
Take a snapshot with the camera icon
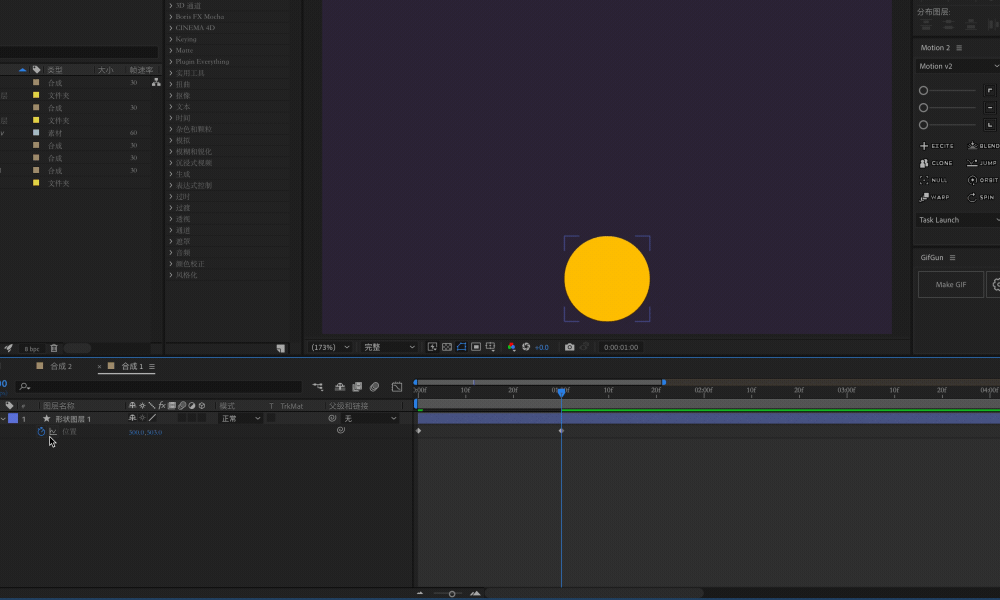(x=570, y=347)
